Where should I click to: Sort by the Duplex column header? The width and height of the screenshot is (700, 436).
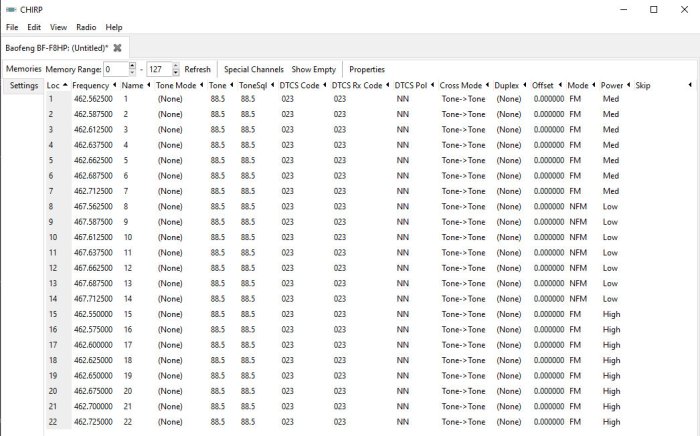tap(510, 85)
